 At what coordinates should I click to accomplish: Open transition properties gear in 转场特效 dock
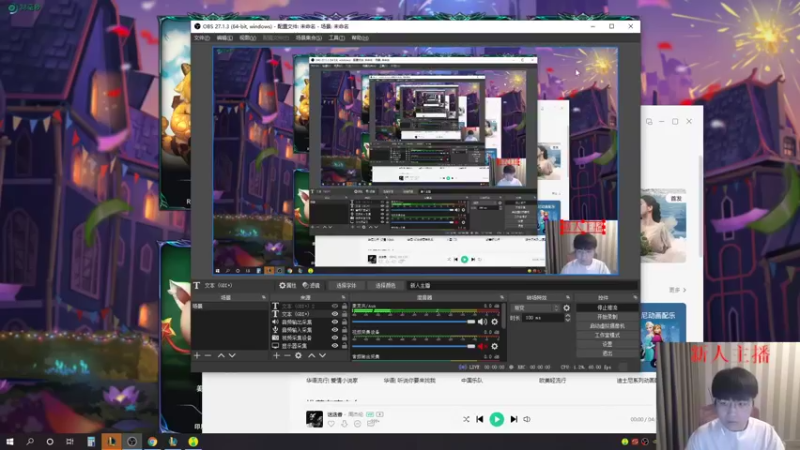point(566,308)
